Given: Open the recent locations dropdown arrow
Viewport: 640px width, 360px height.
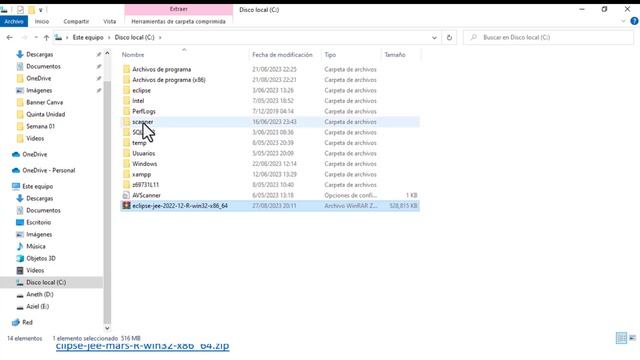Looking at the screenshot, I should [x=36, y=38].
